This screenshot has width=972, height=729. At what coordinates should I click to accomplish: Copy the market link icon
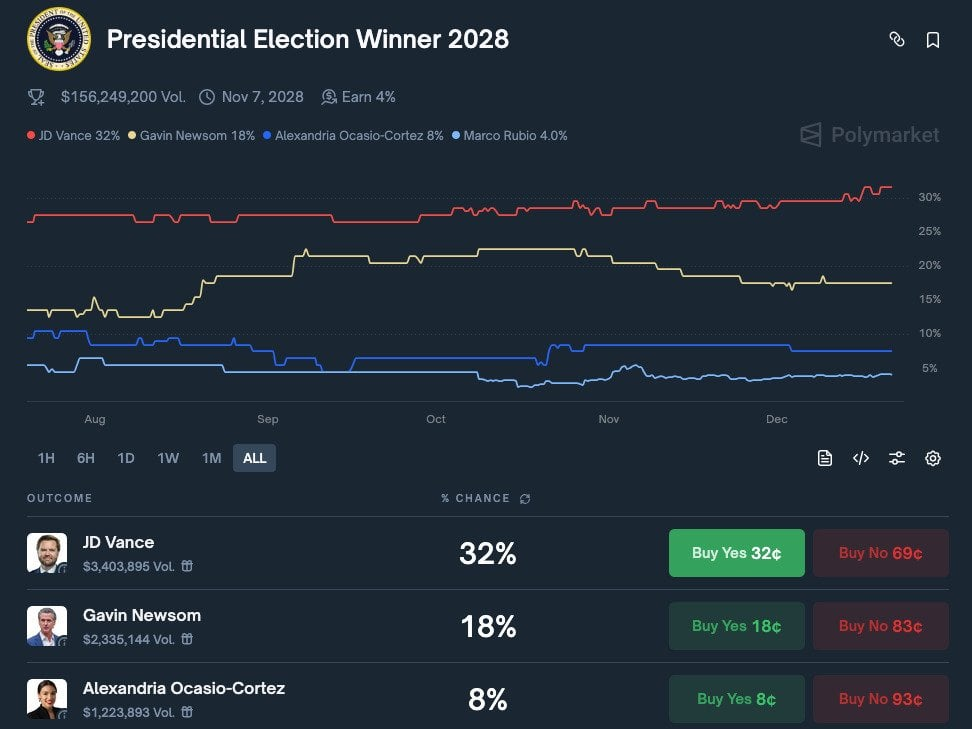click(897, 40)
